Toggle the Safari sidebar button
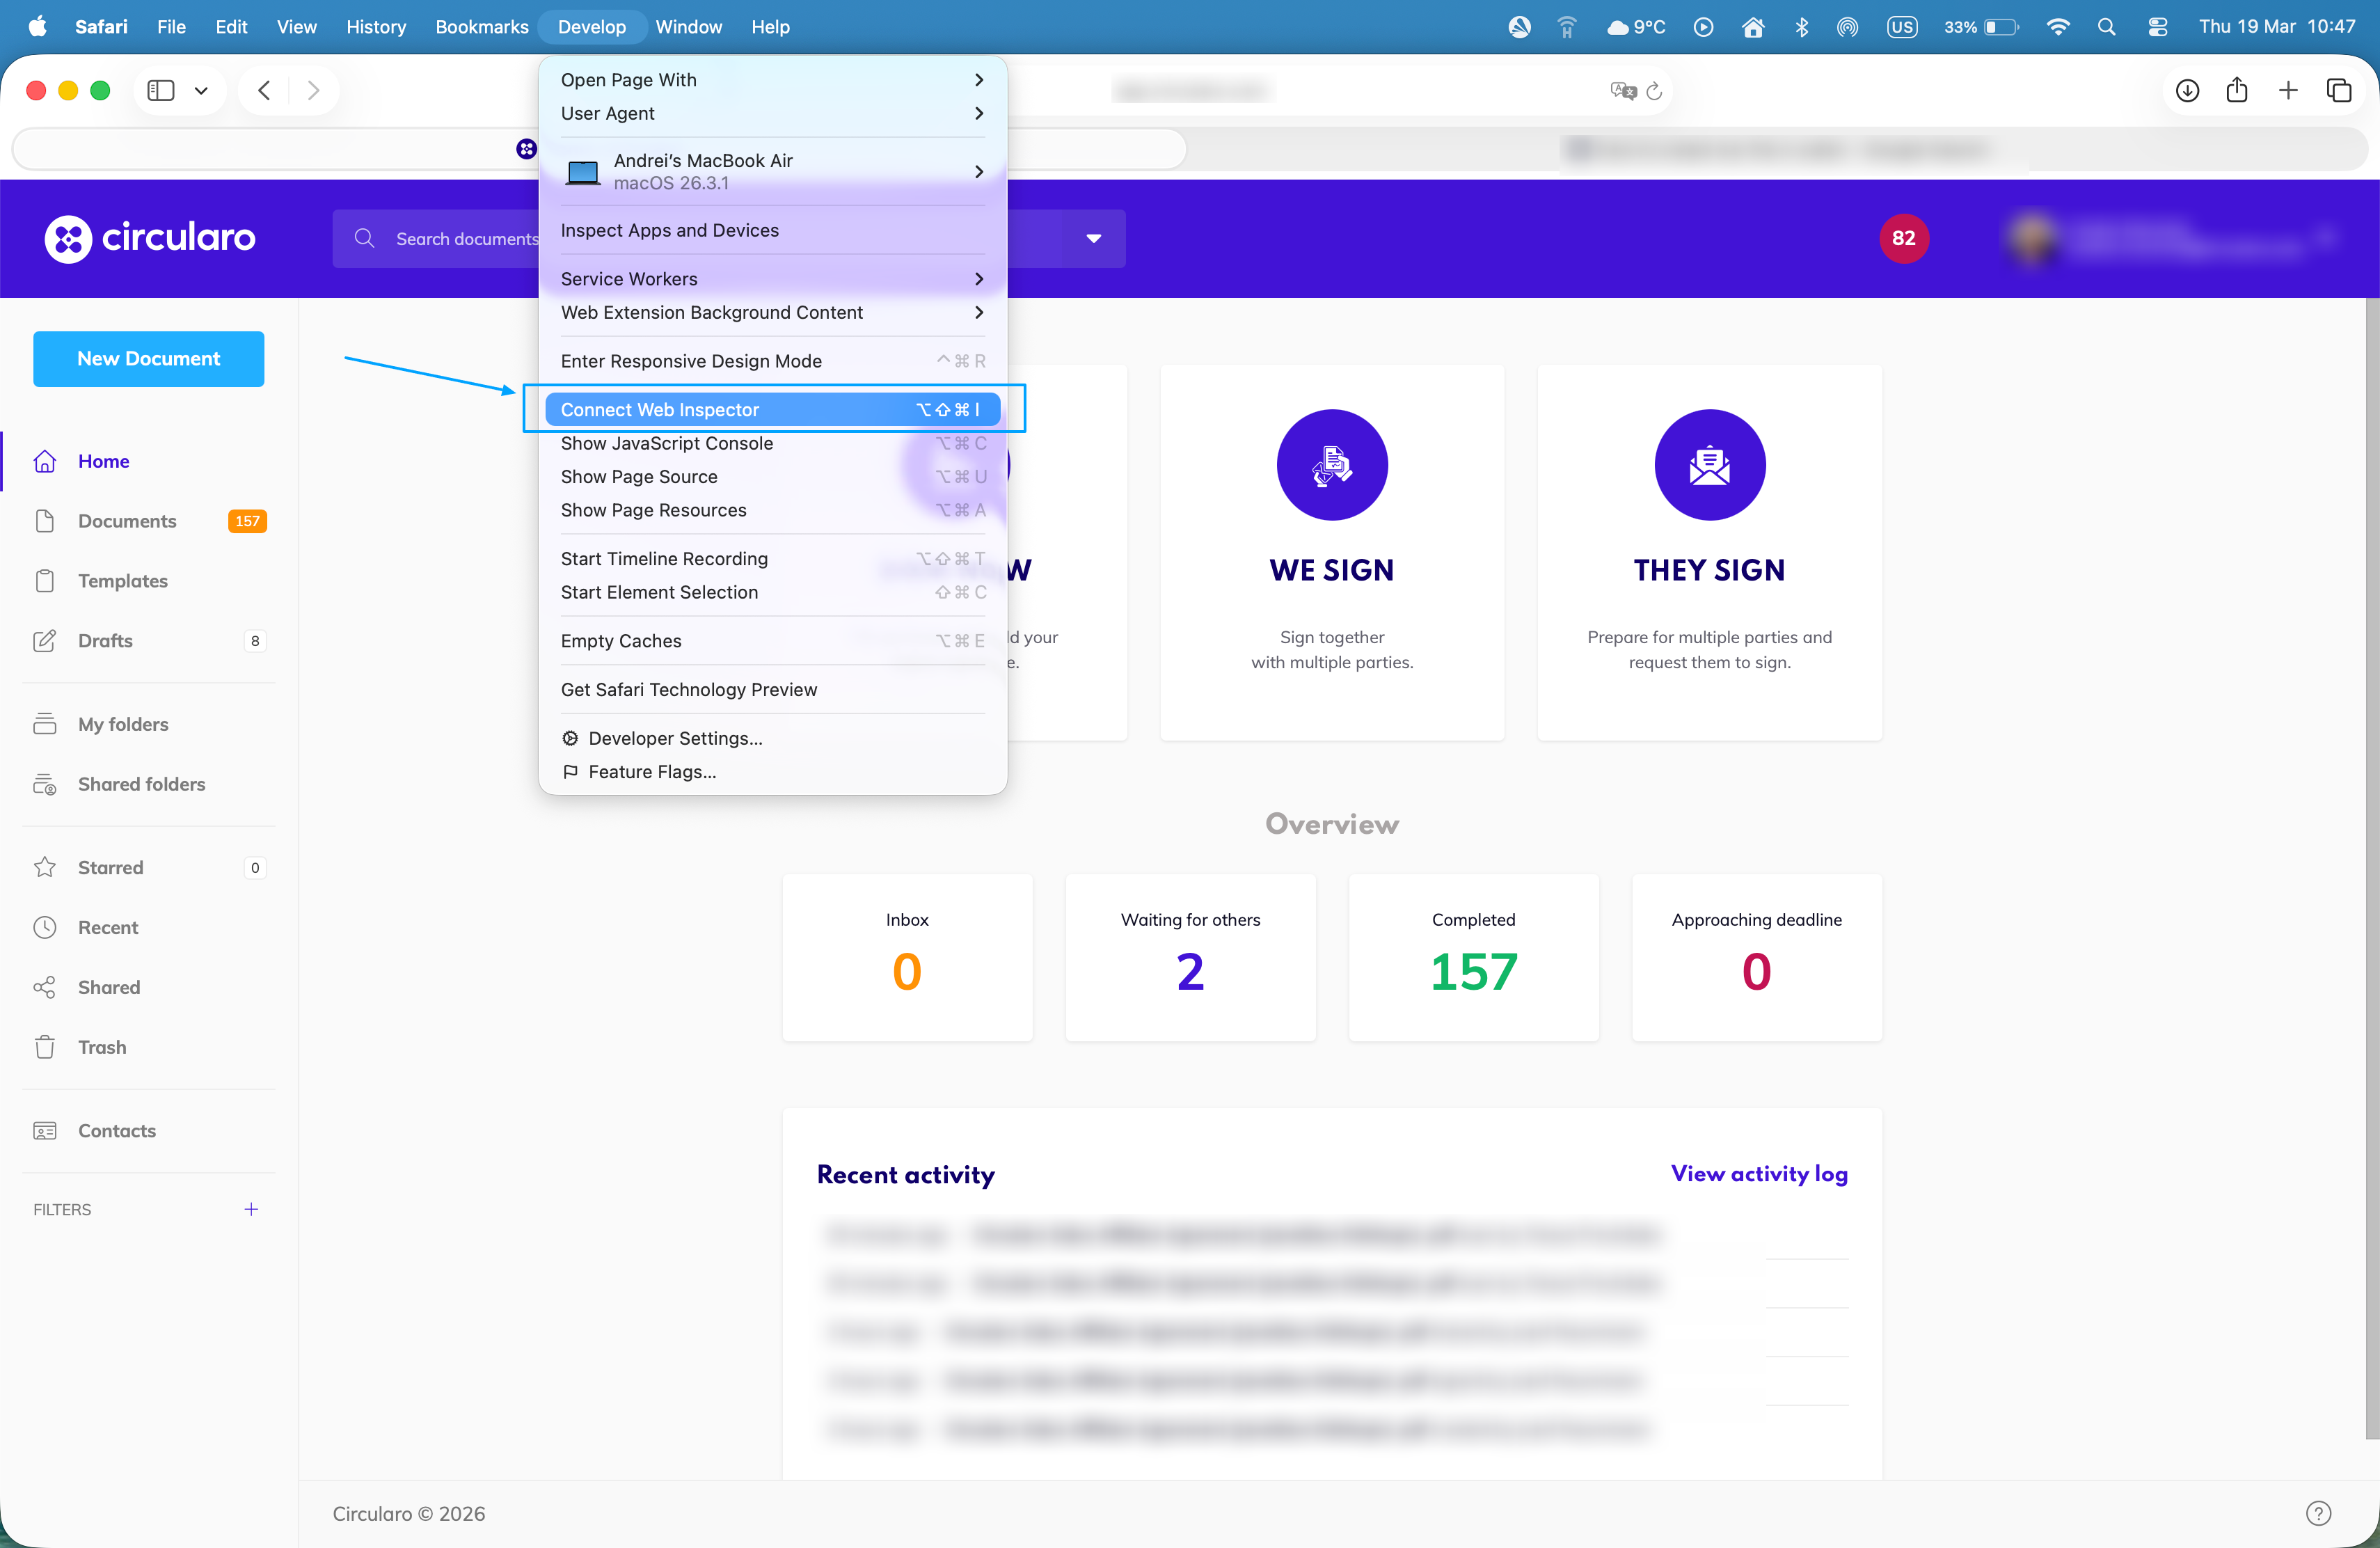2380x1548 pixels. coord(161,91)
